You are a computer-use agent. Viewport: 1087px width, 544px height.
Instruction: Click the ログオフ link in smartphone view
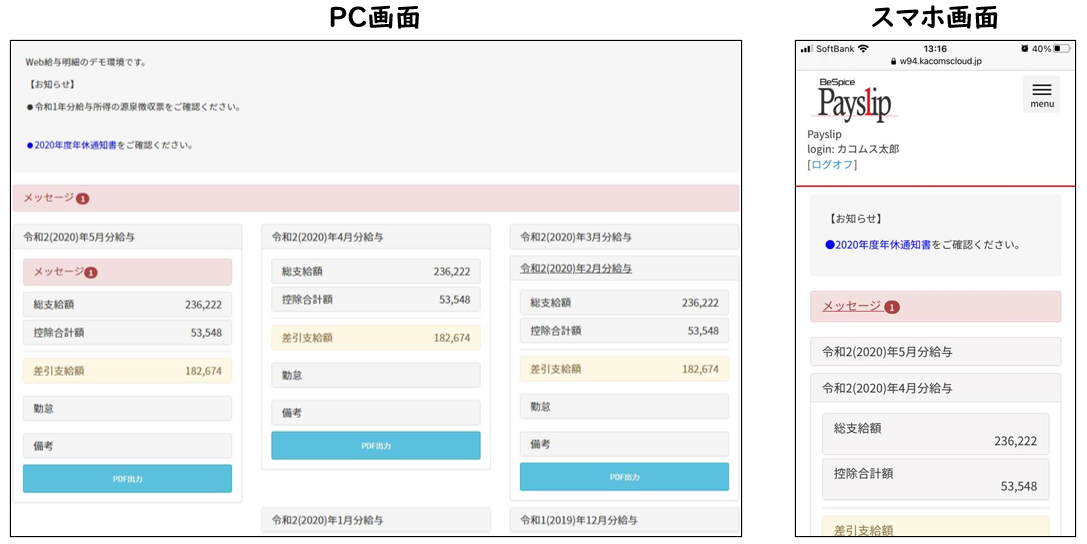tap(832, 165)
